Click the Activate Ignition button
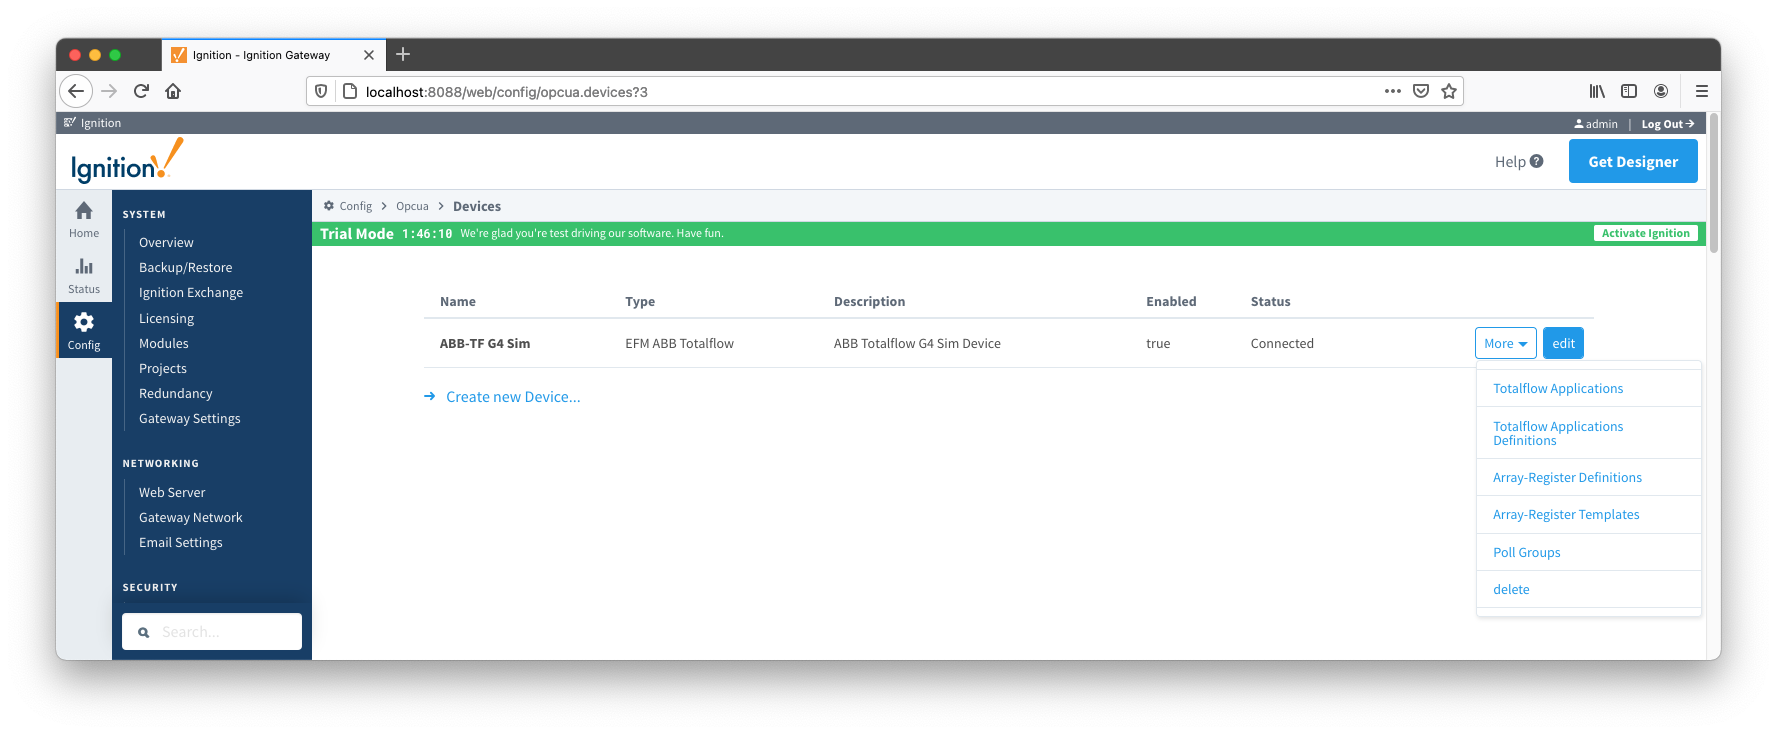 (1645, 233)
